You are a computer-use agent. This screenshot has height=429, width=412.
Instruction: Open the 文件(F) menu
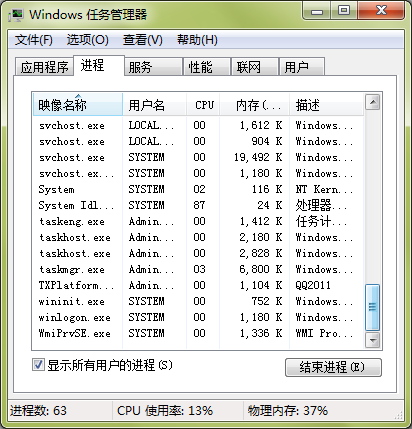click(x=33, y=40)
